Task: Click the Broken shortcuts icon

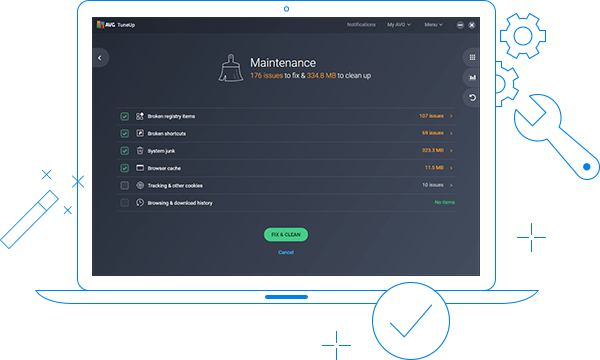Action: tap(140, 133)
